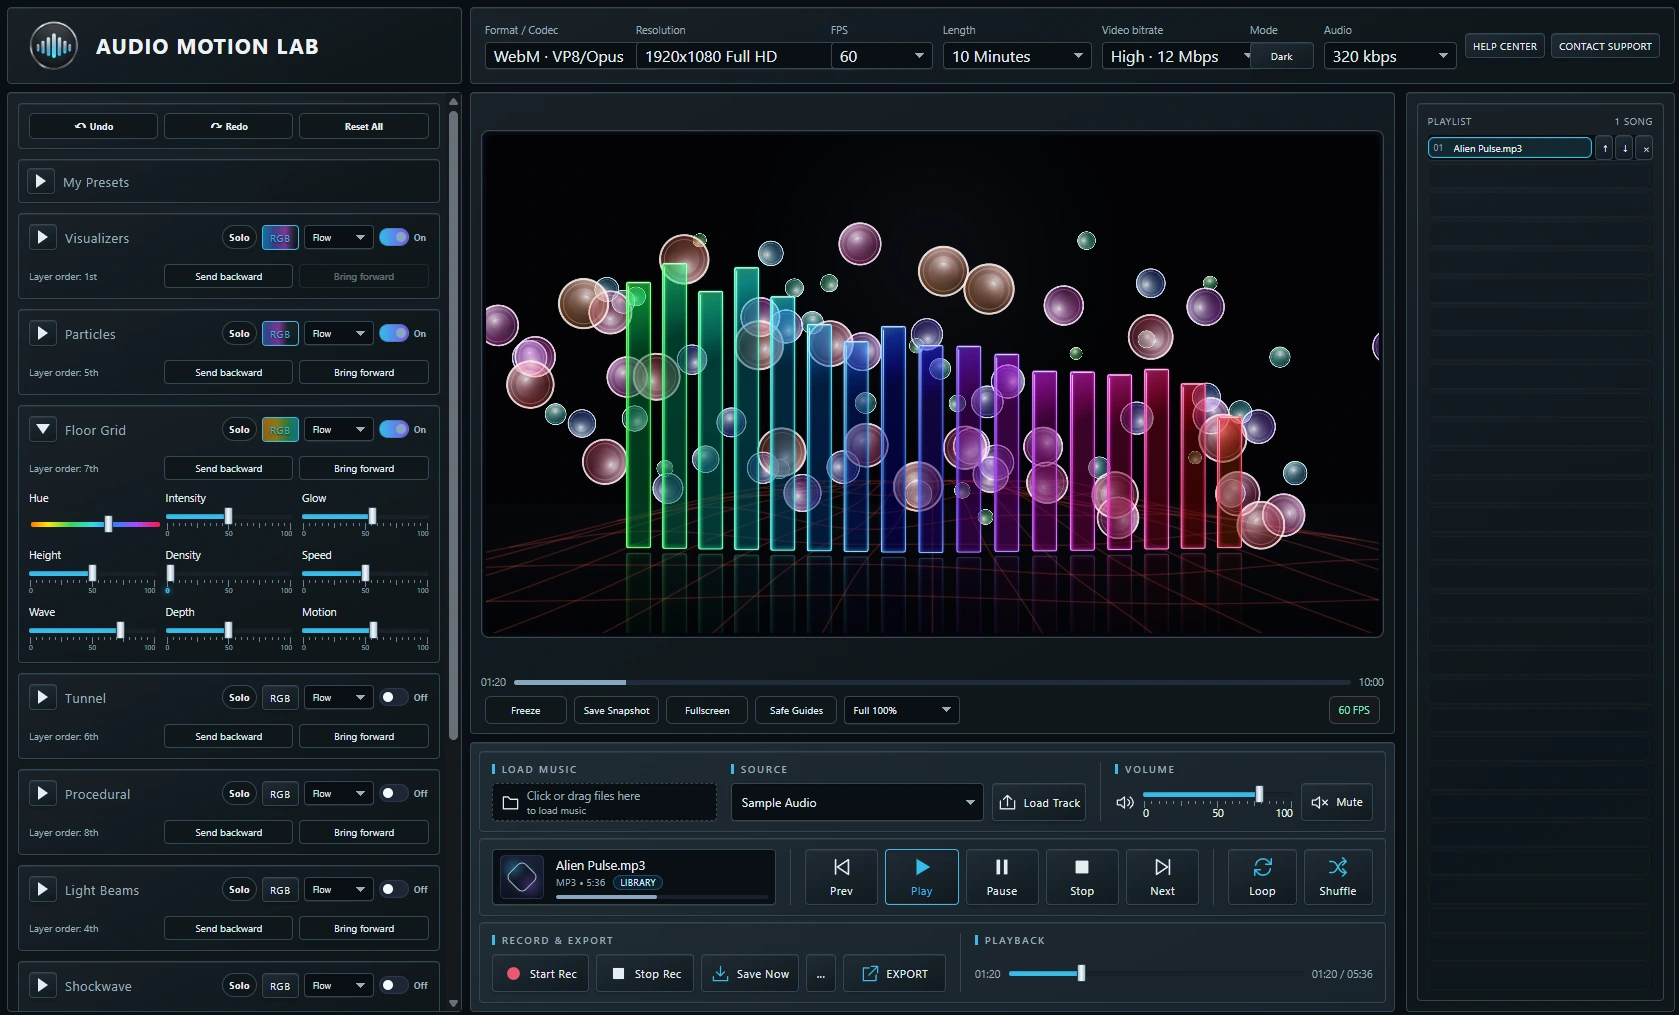The width and height of the screenshot is (1679, 1015).
Task: Click Load Track upload button
Action: click(x=1040, y=802)
